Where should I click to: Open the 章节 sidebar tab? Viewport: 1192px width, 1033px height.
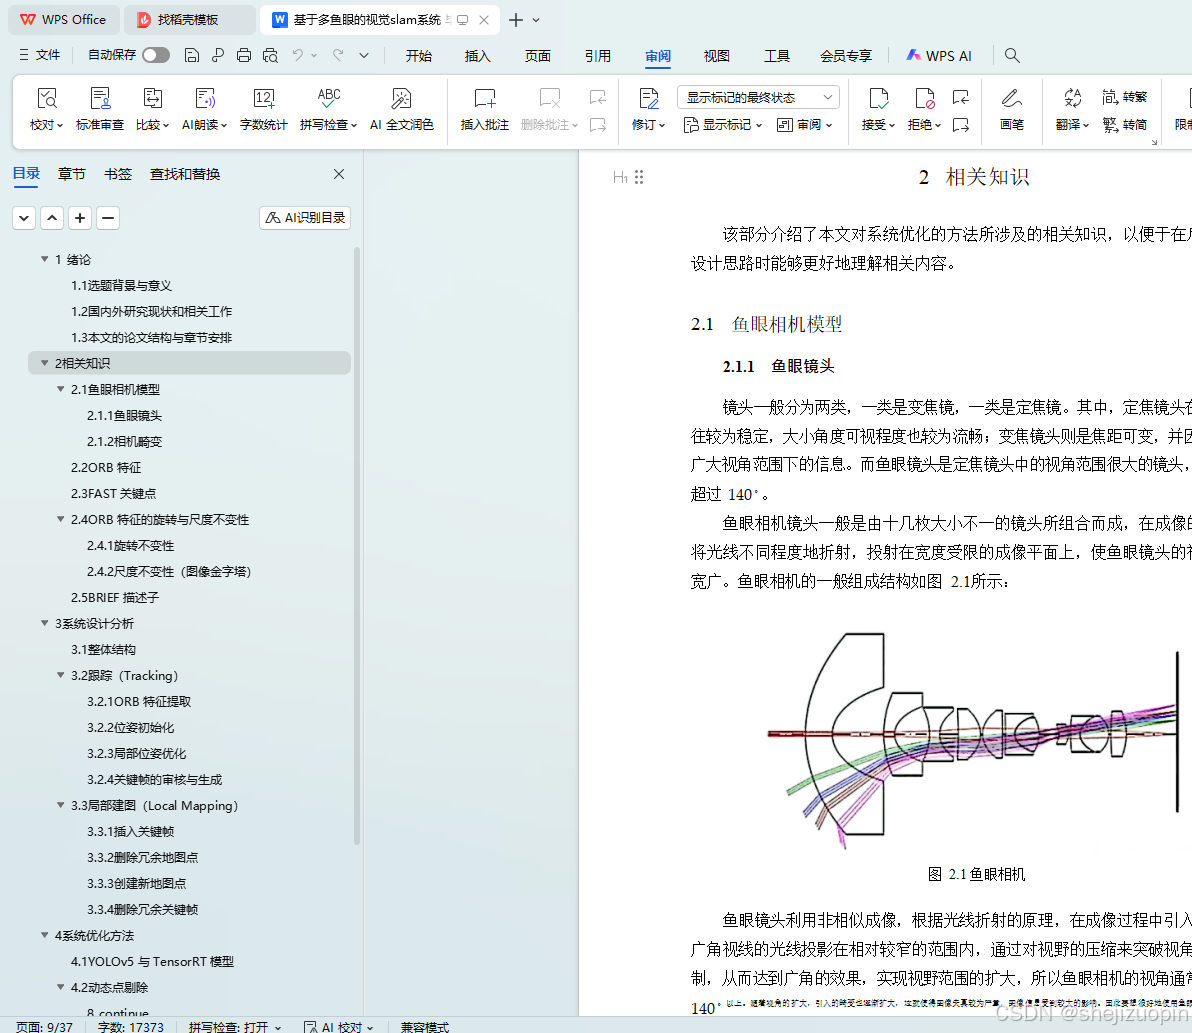coord(71,174)
